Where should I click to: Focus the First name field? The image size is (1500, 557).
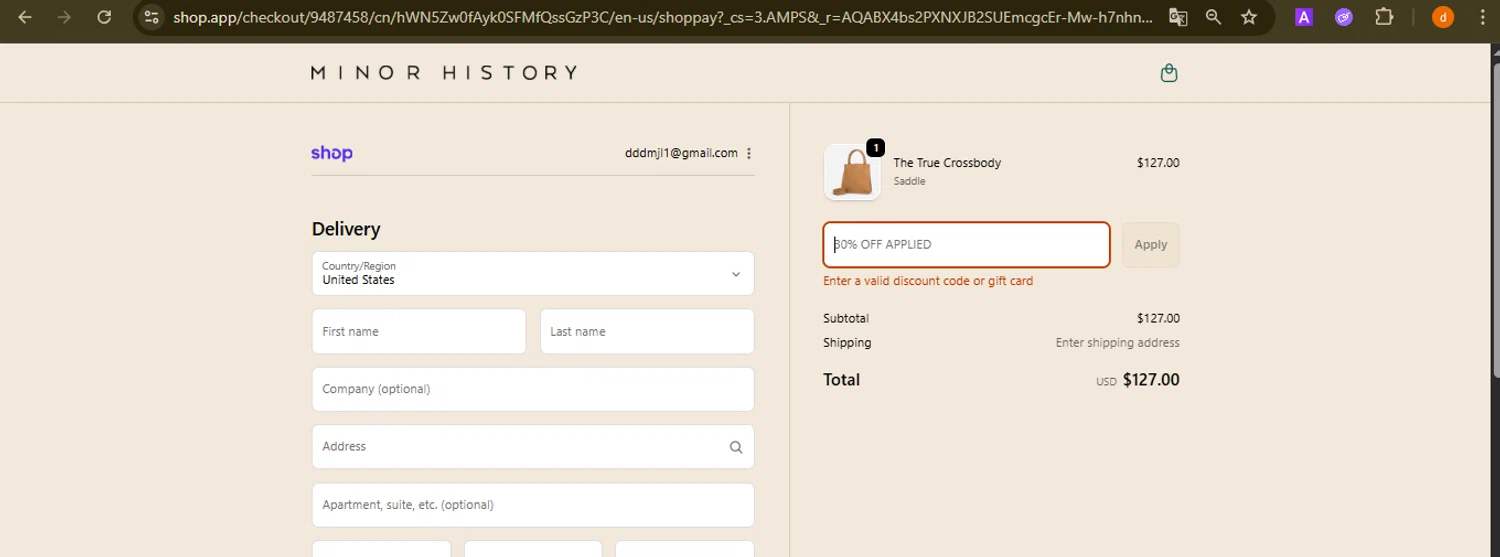coord(419,331)
